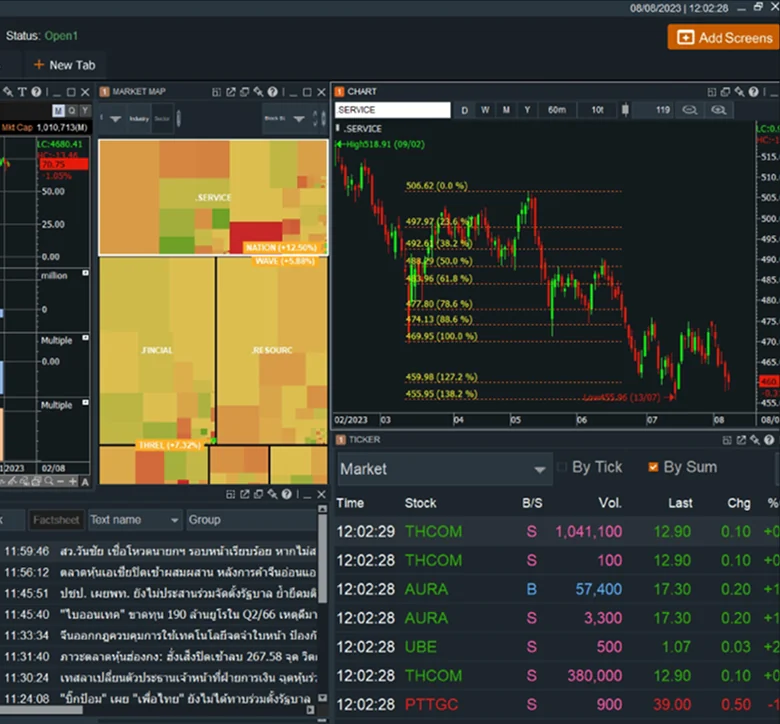Open help in the leftmost panel

tap(36, 92)
